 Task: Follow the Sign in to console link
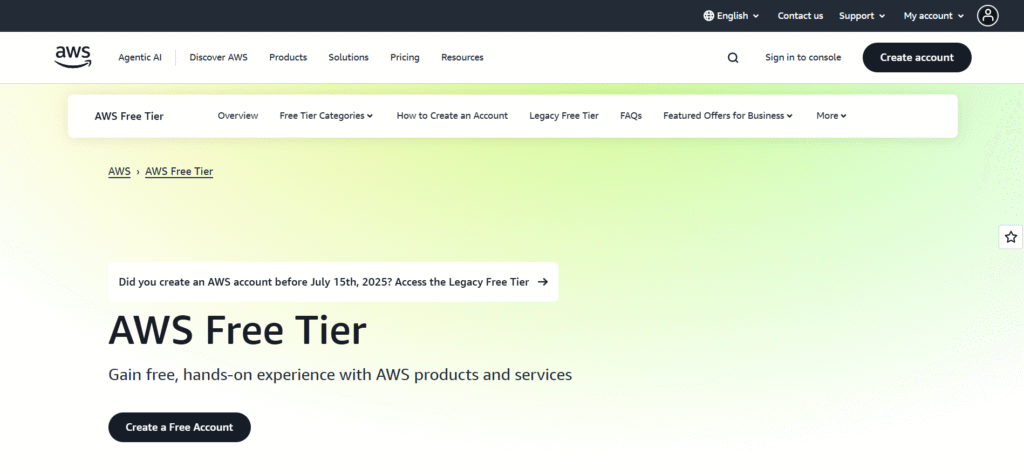tap(803, 58)
